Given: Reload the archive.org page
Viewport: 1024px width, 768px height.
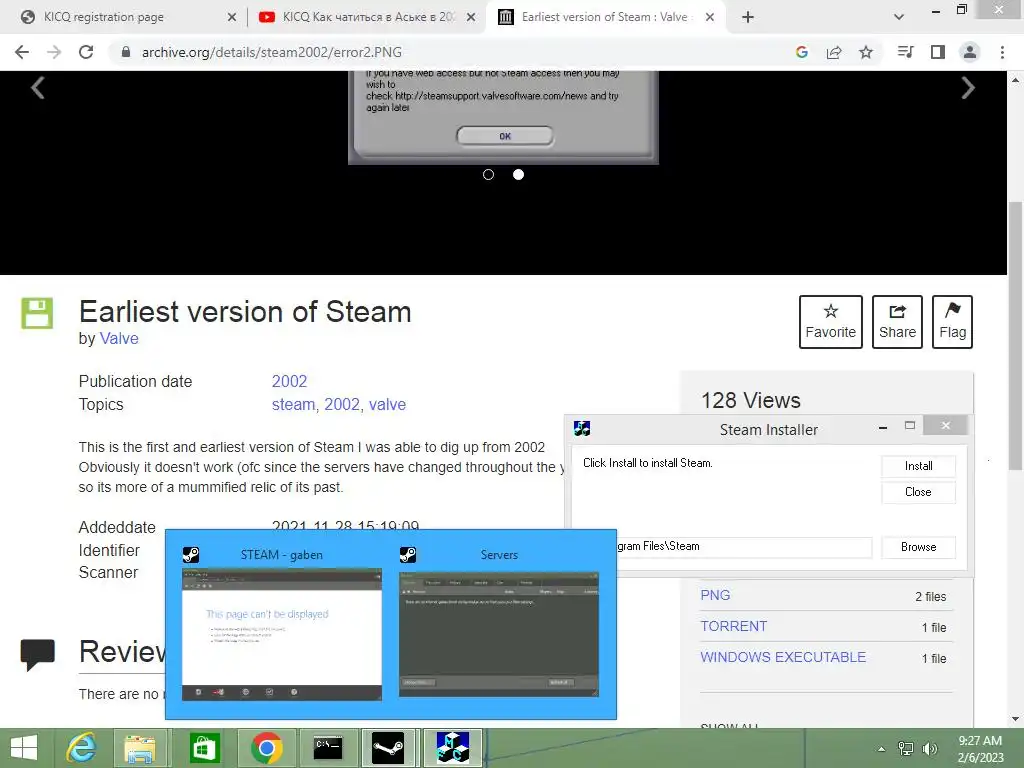Looking at the screenshot, I should tap(86, 52).
